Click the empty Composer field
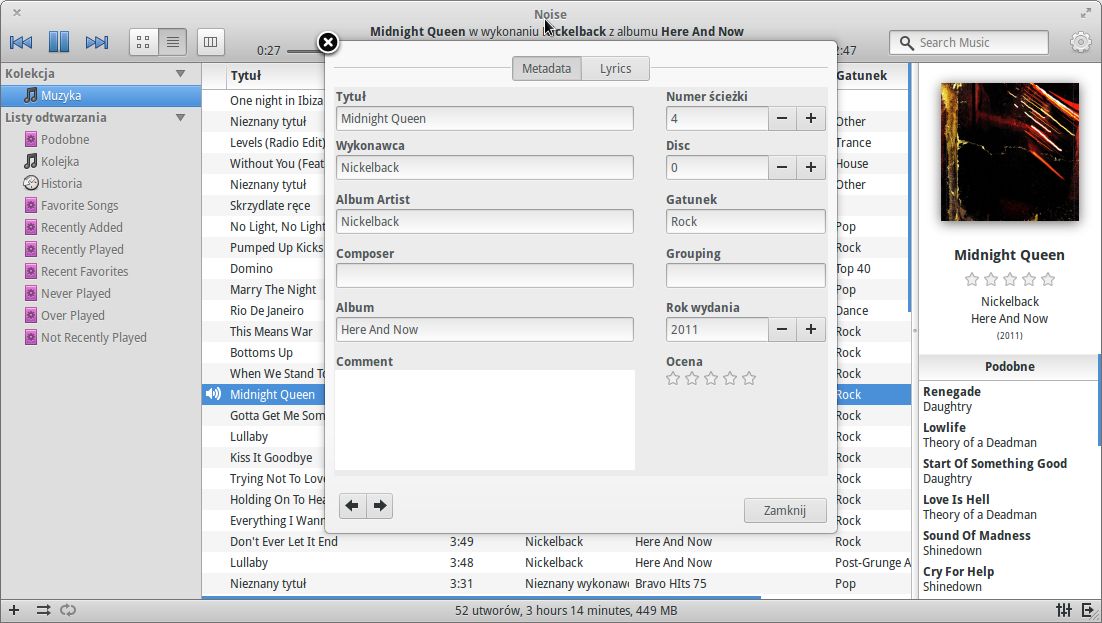Viewport: 1102px width, 623px height. coord(484,276)
